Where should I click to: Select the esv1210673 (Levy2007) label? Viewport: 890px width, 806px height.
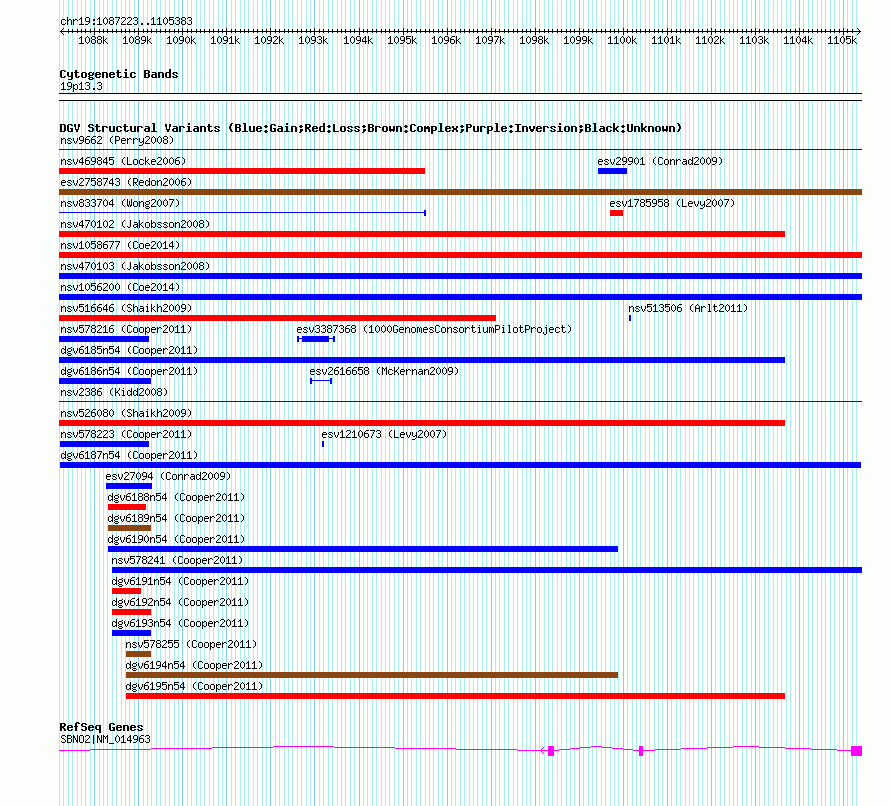[384, 434]
